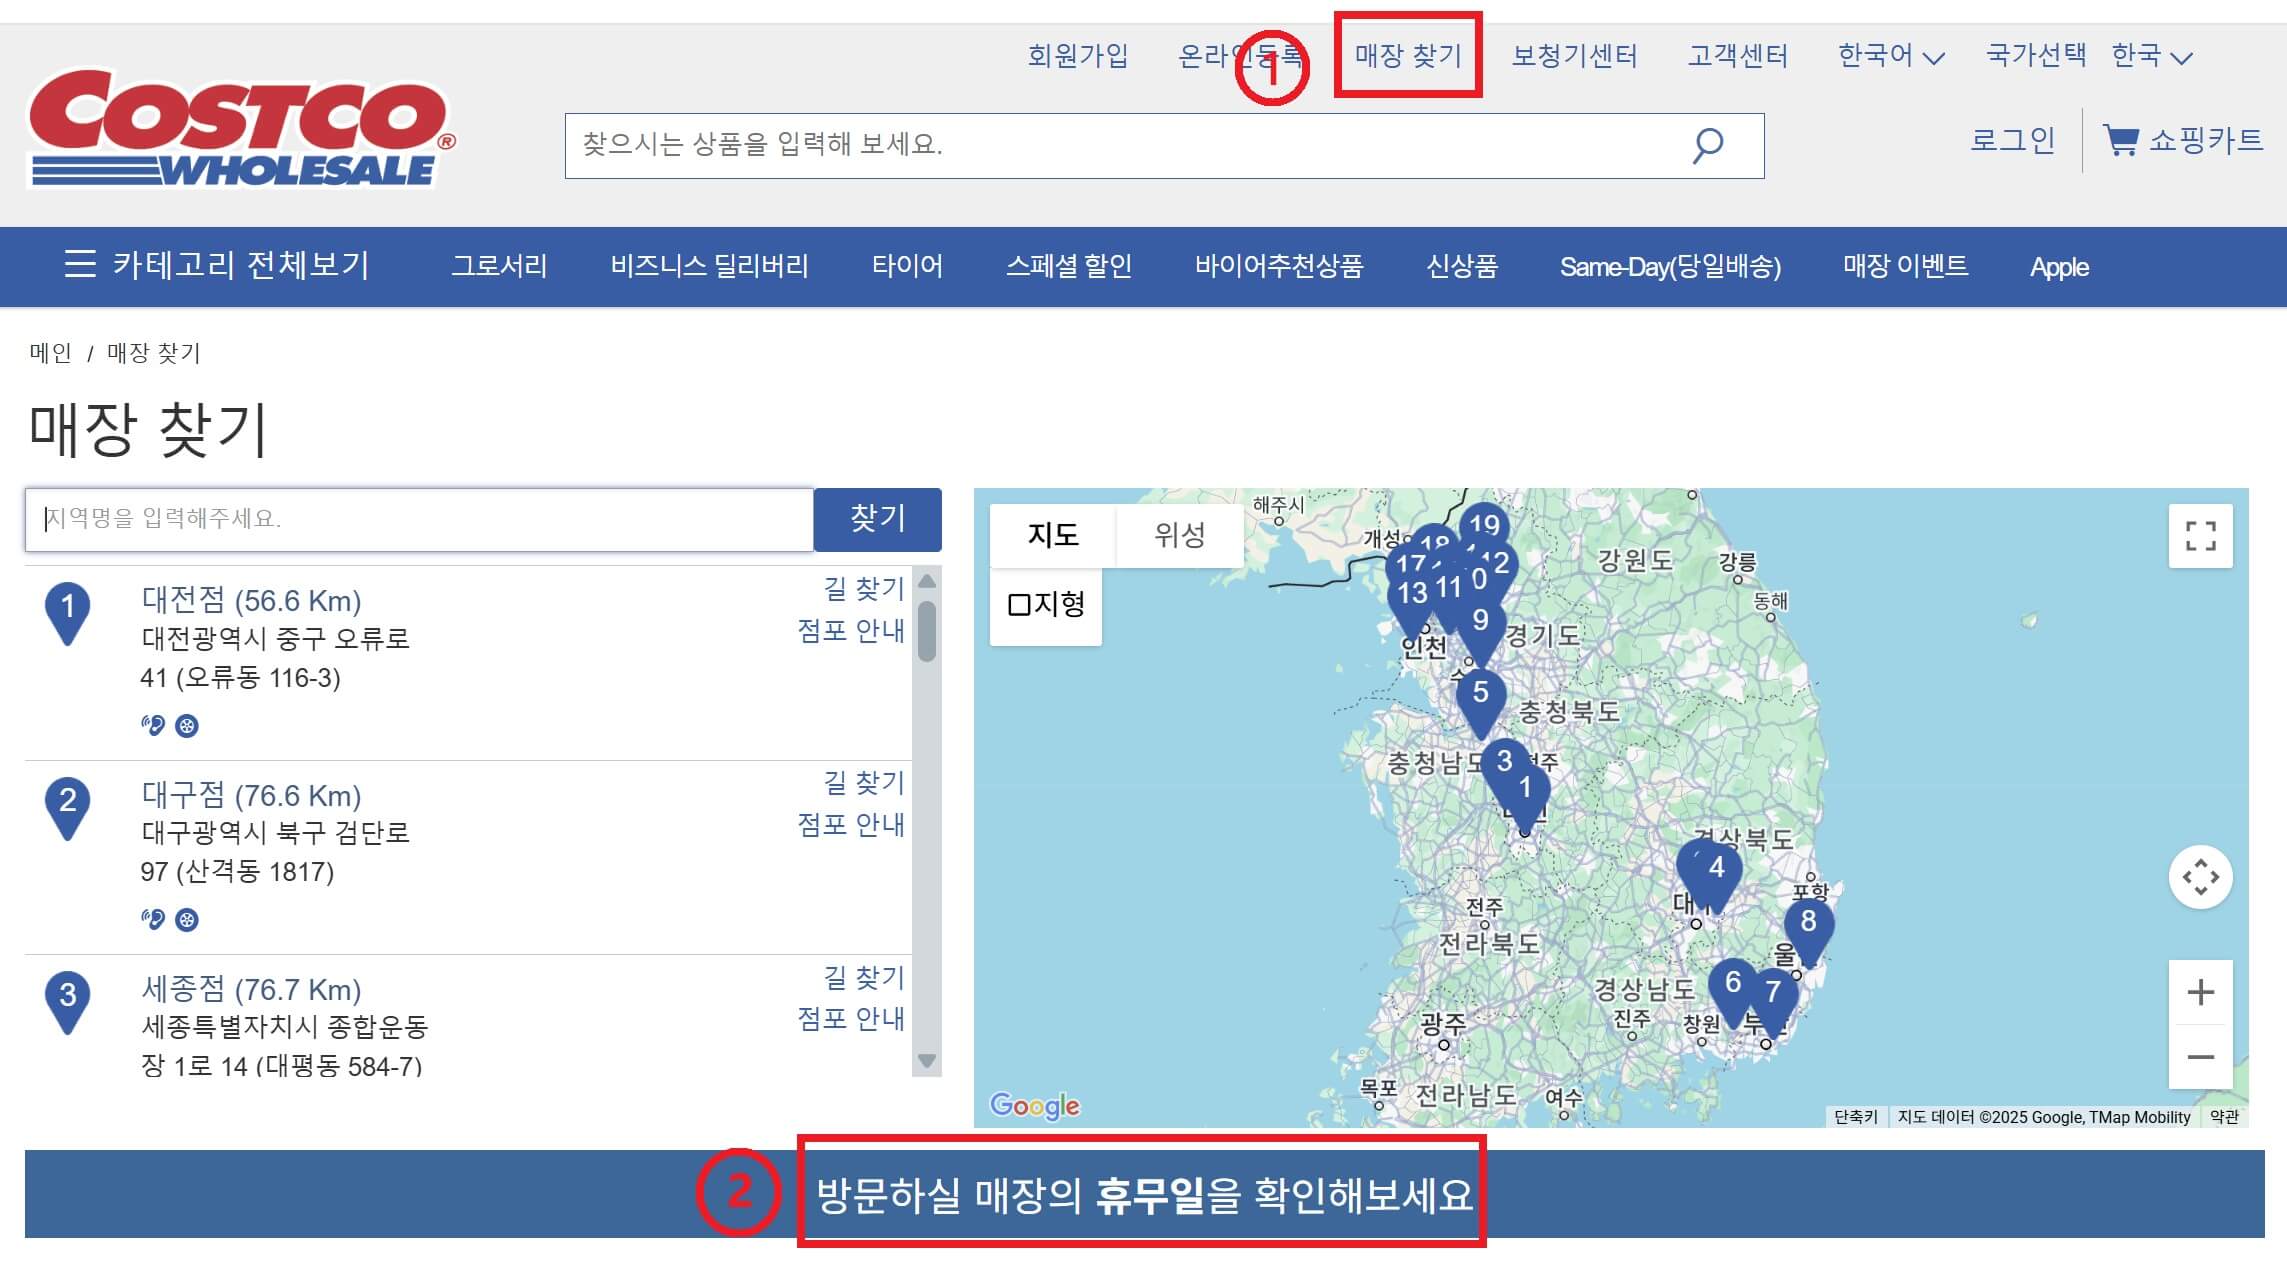The width and height of the screenshot is (2287, 1262).
Task: Open 대구점 (76.6 Km) store link
Action: click(251, 795)
